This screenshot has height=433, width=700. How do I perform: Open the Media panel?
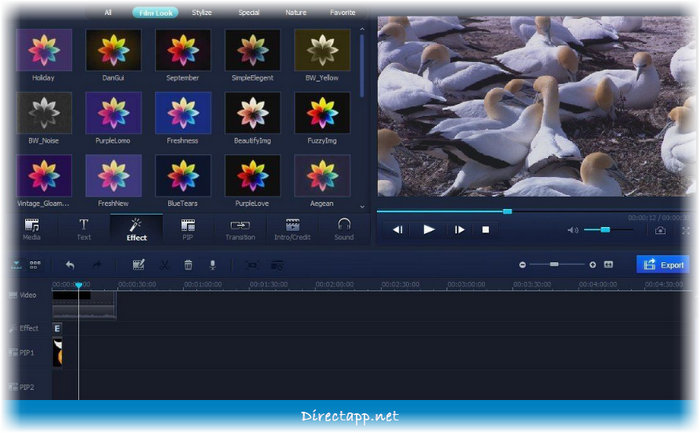pyautogui.click(x=32, y=229)
